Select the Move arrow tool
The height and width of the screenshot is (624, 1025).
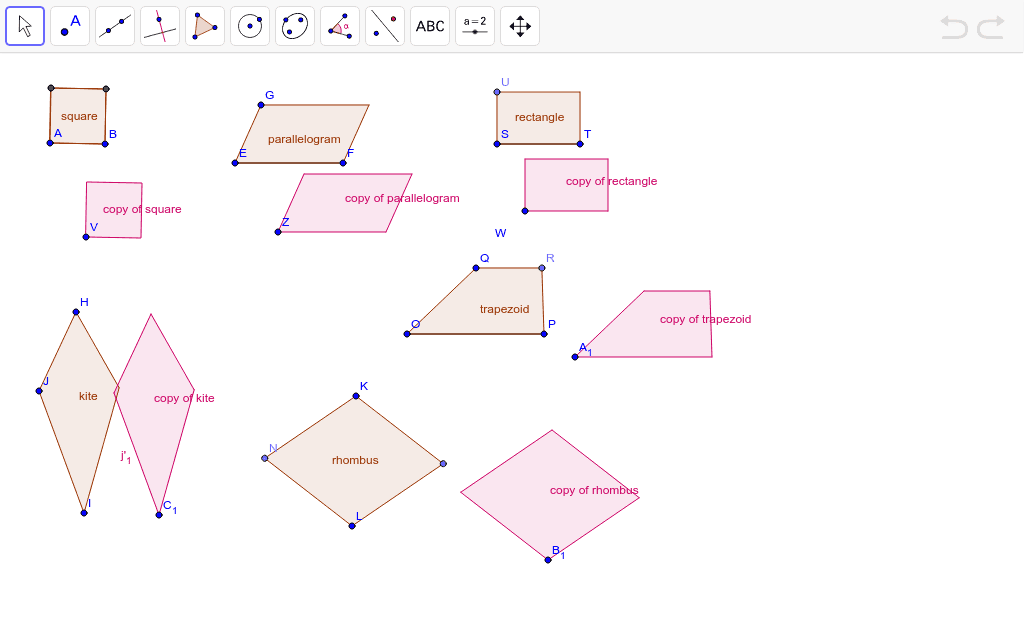[25, 26]
